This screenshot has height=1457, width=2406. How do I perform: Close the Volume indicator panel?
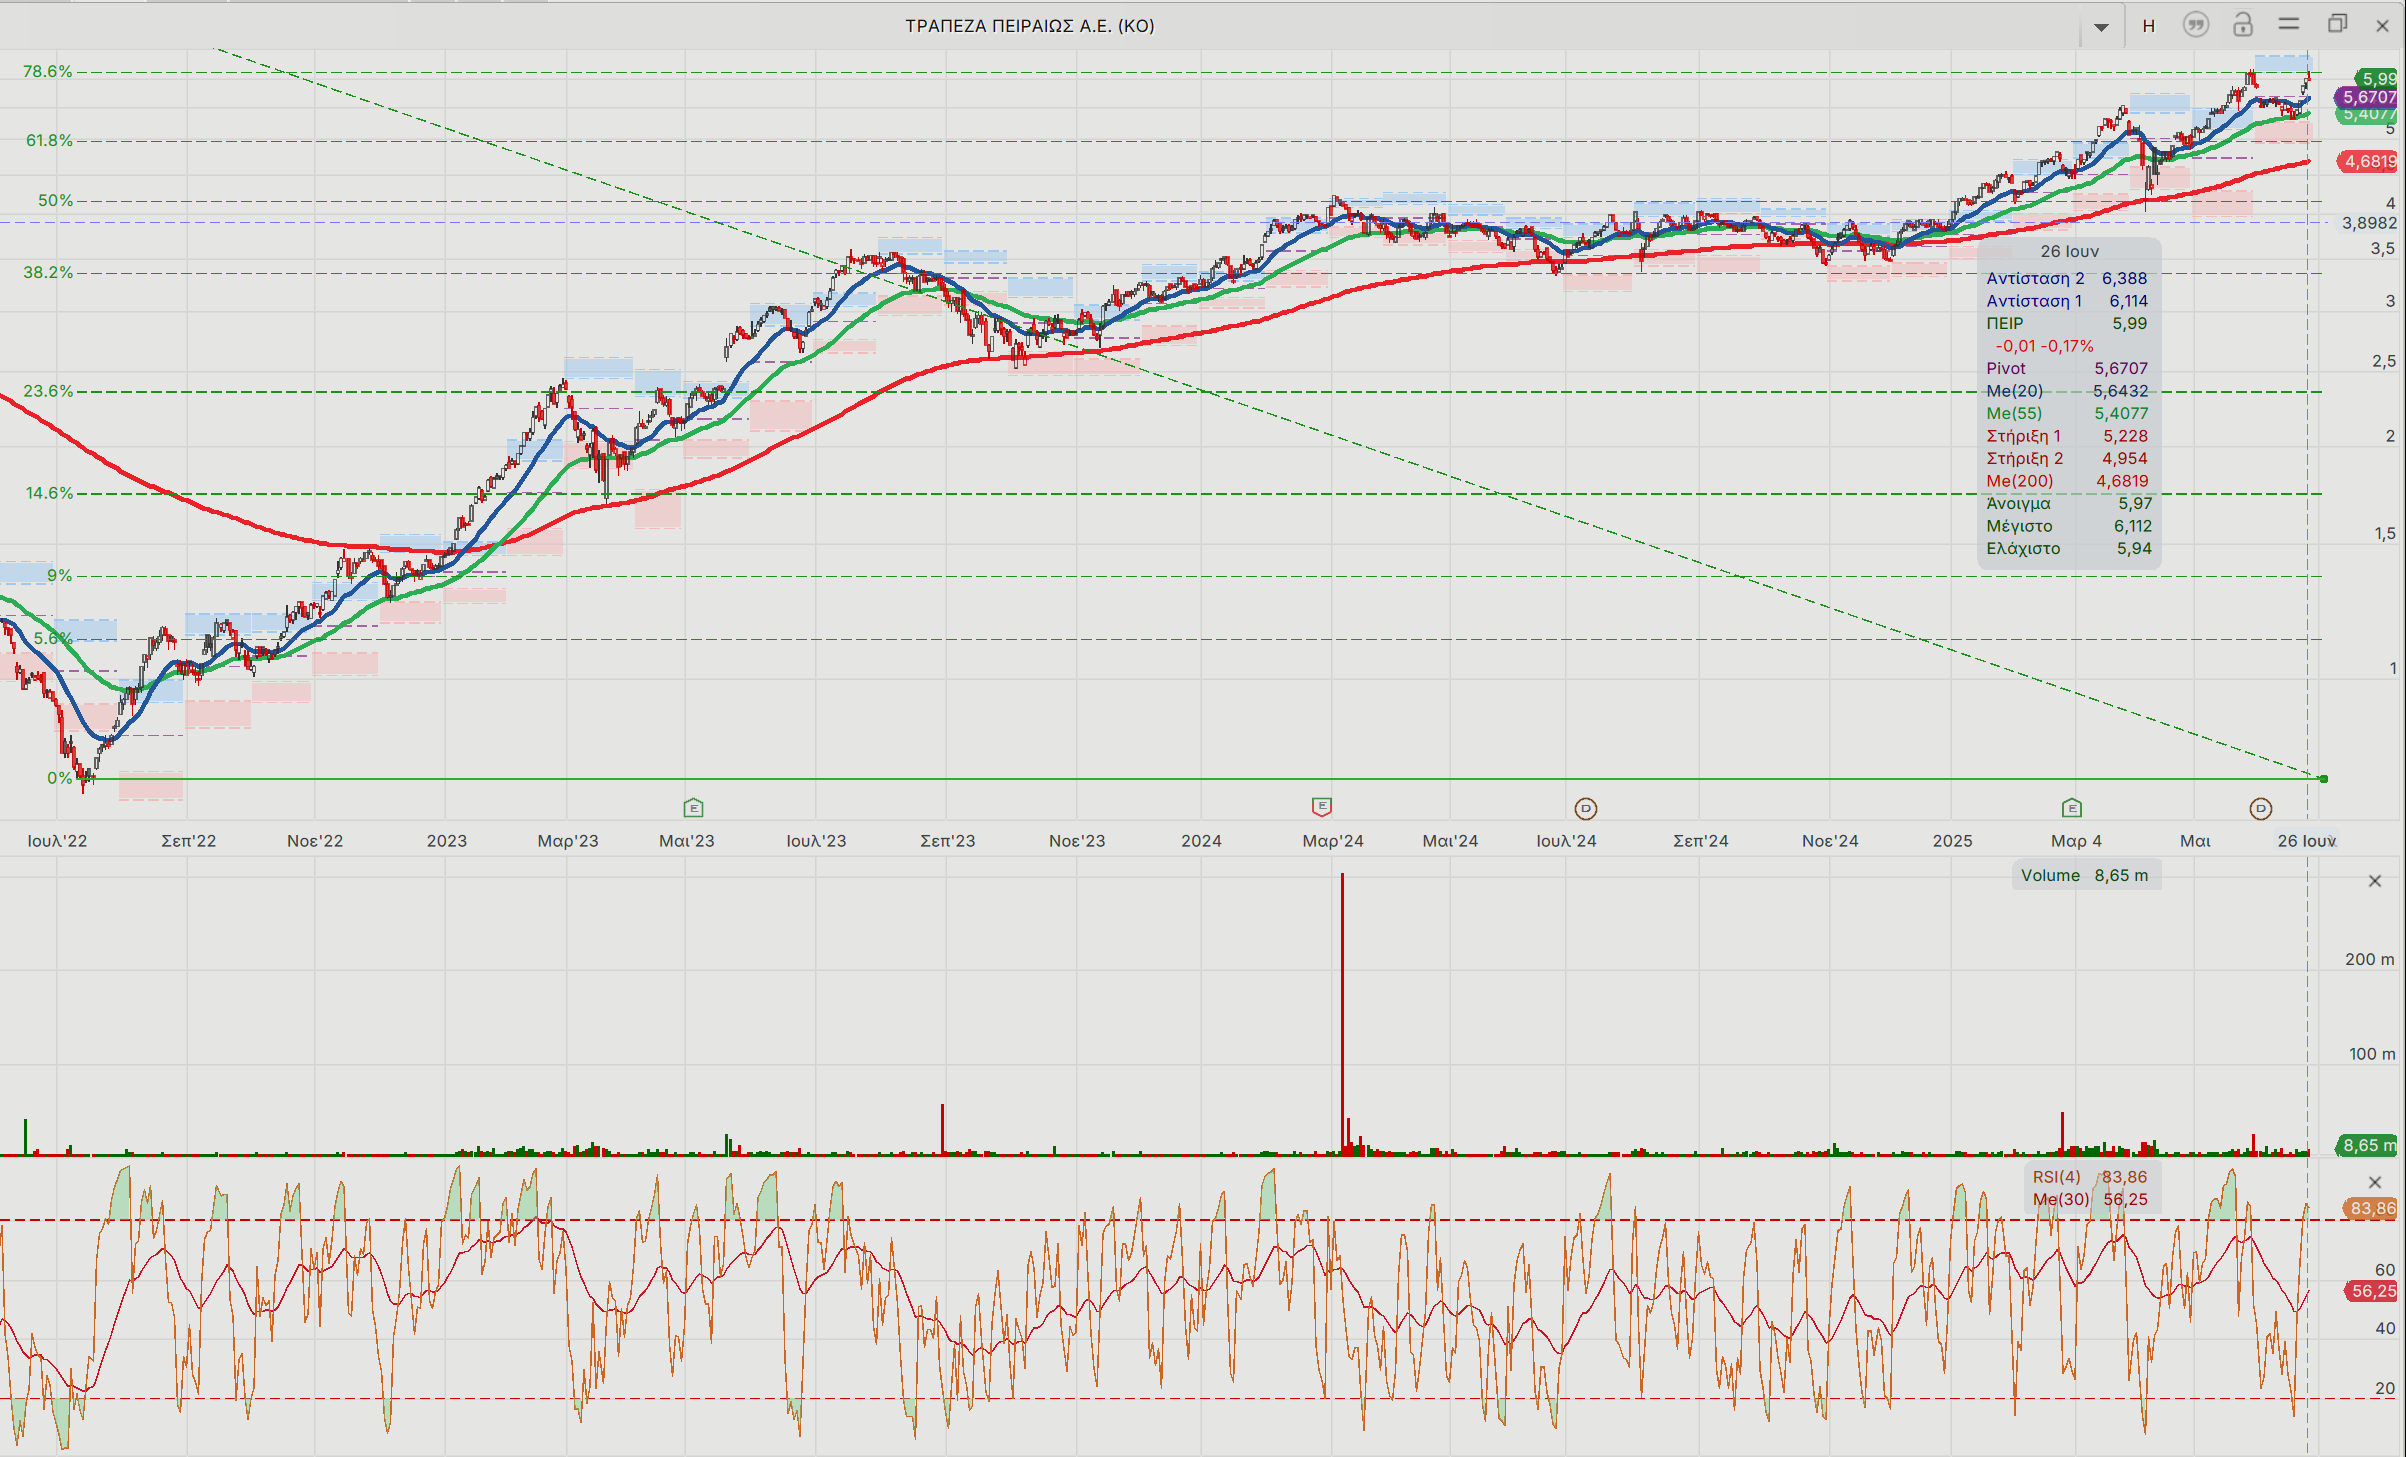(x=2375, y=881)
